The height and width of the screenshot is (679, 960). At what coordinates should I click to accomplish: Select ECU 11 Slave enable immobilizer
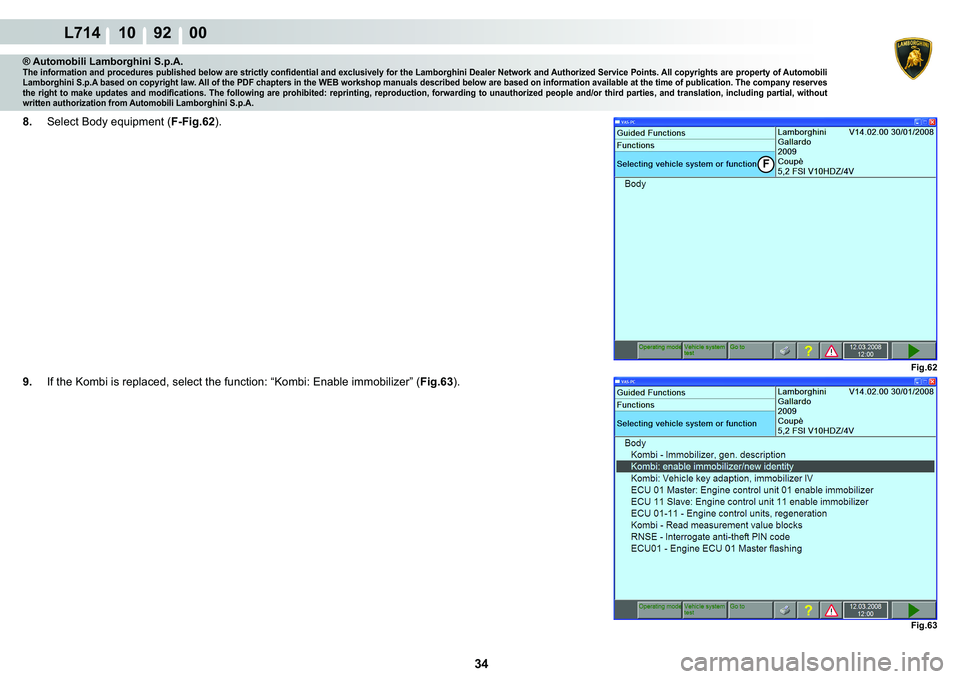[749, 501]
